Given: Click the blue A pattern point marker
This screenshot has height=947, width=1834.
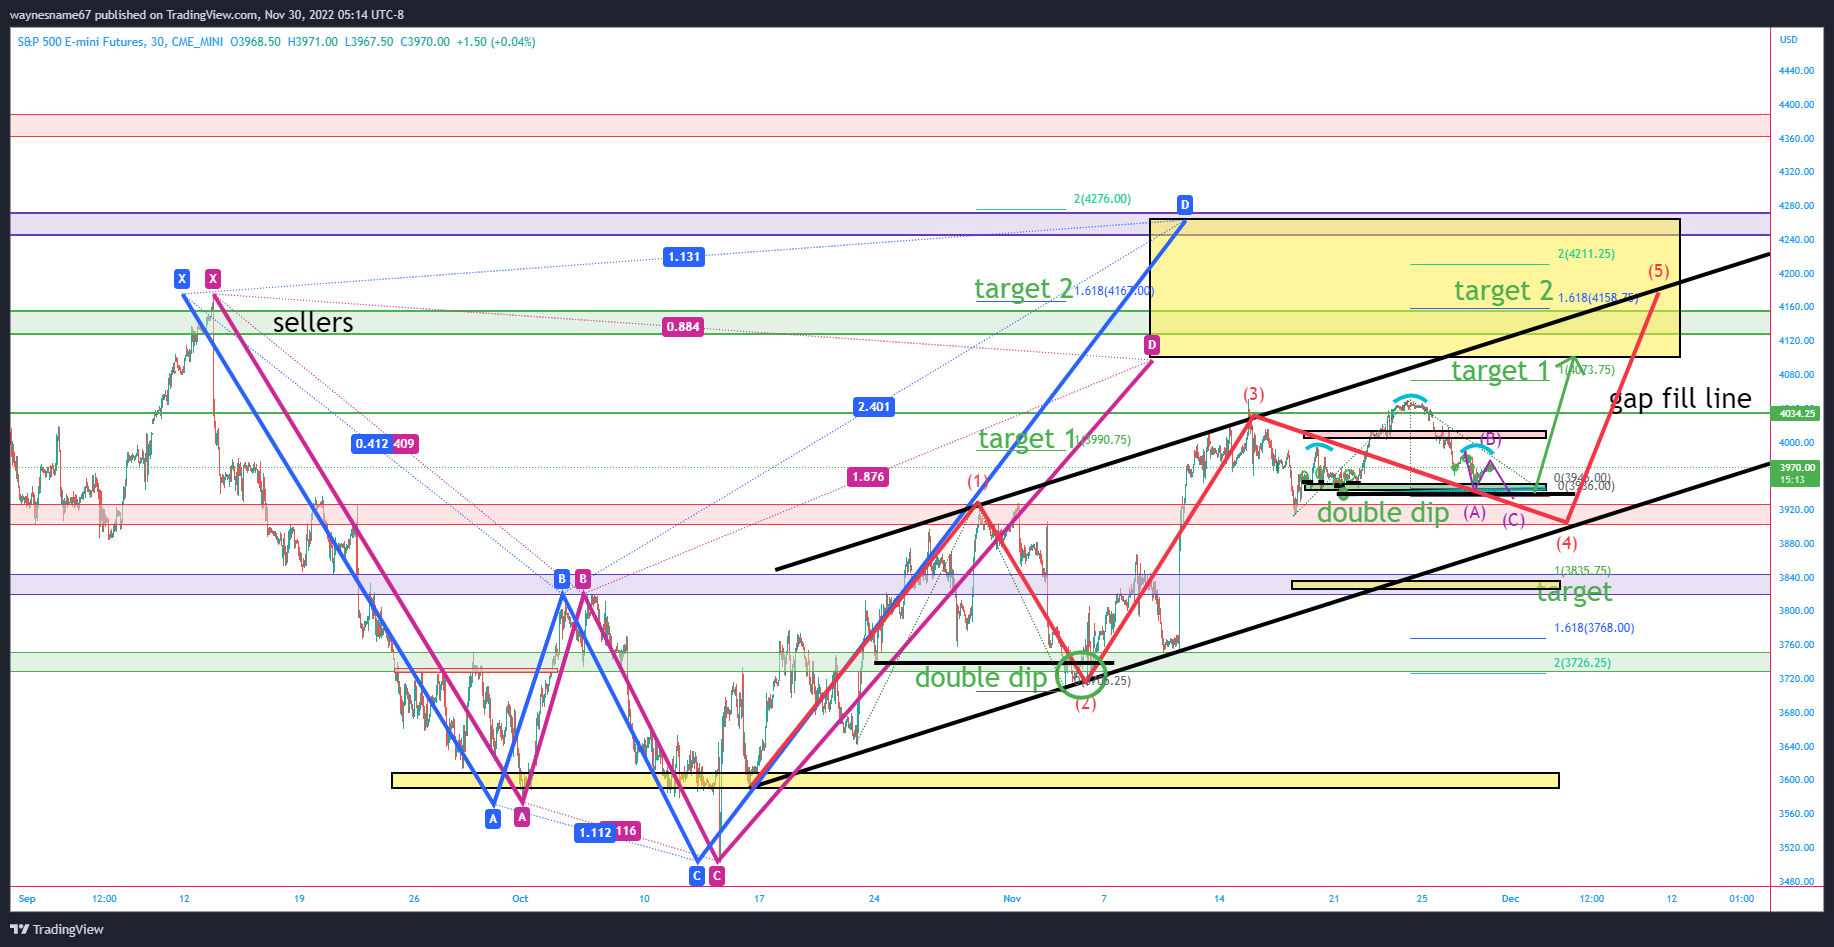Looking at the screenshot, I should (x=493, y=819).
